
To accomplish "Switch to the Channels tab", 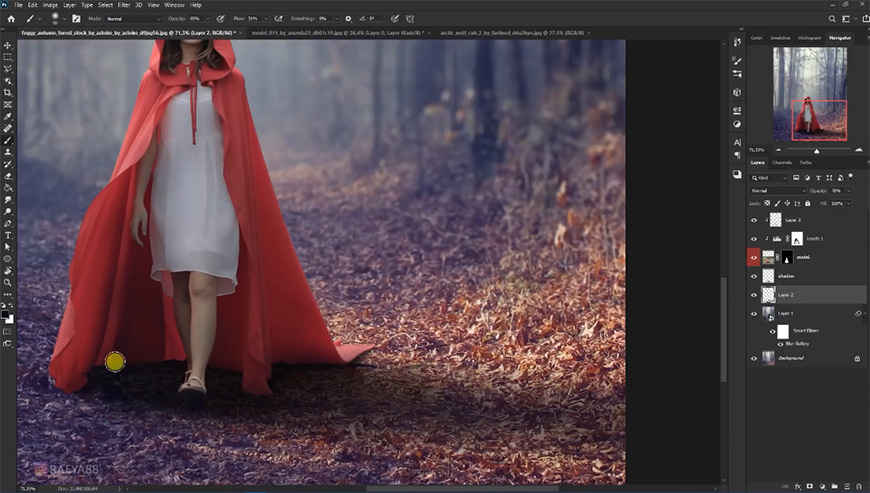I will (782, 162).
